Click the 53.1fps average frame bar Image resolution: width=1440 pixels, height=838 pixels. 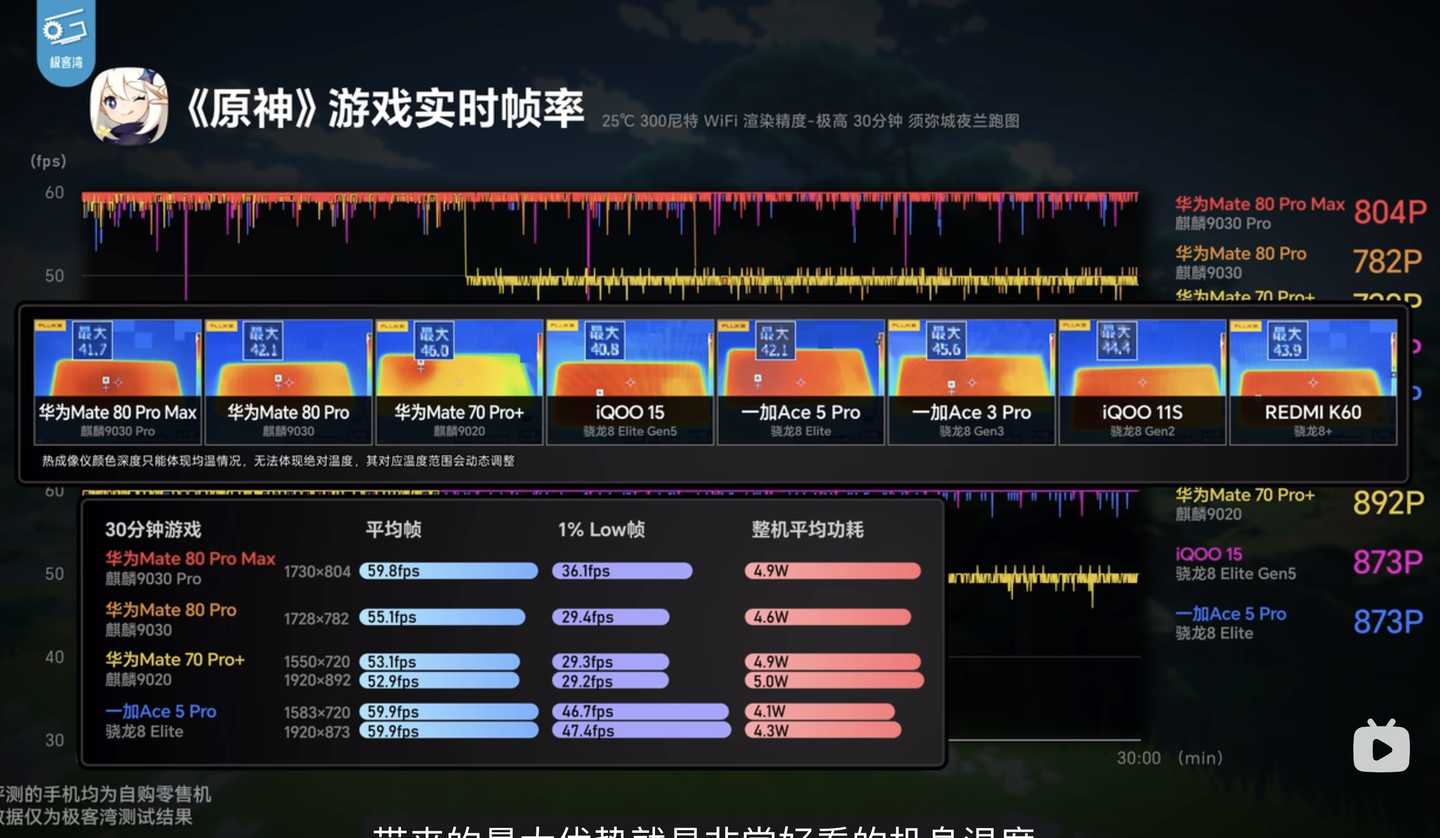tap(440, 661)
